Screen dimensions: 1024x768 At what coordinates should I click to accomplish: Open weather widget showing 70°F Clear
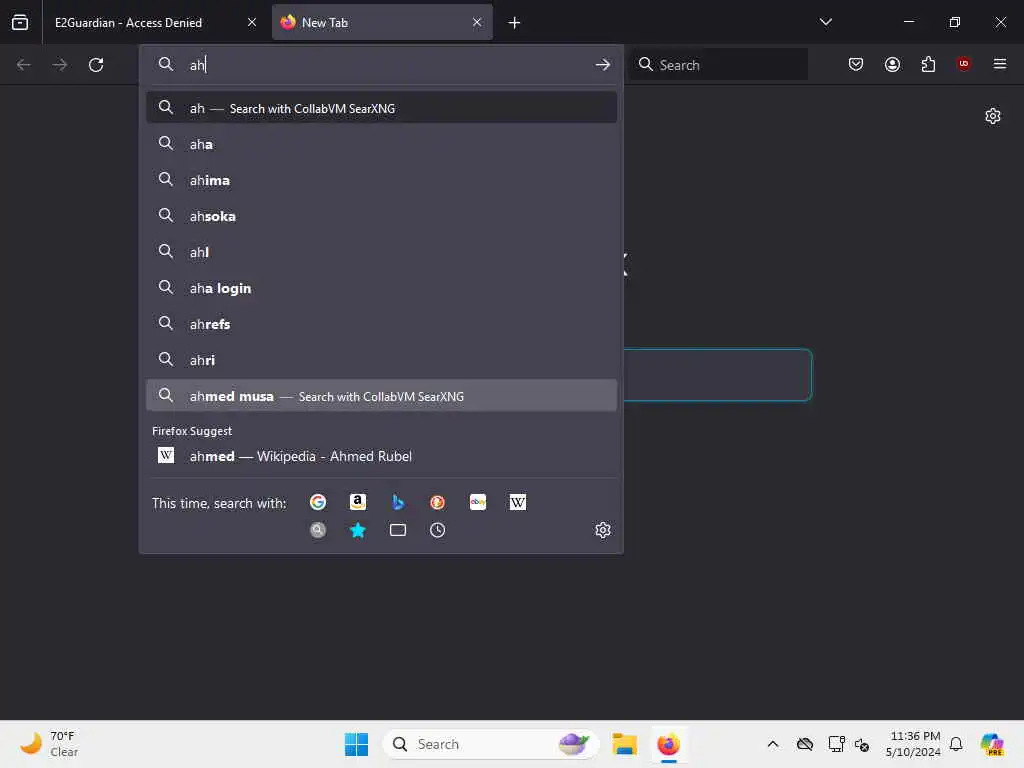tap(50, 744)
